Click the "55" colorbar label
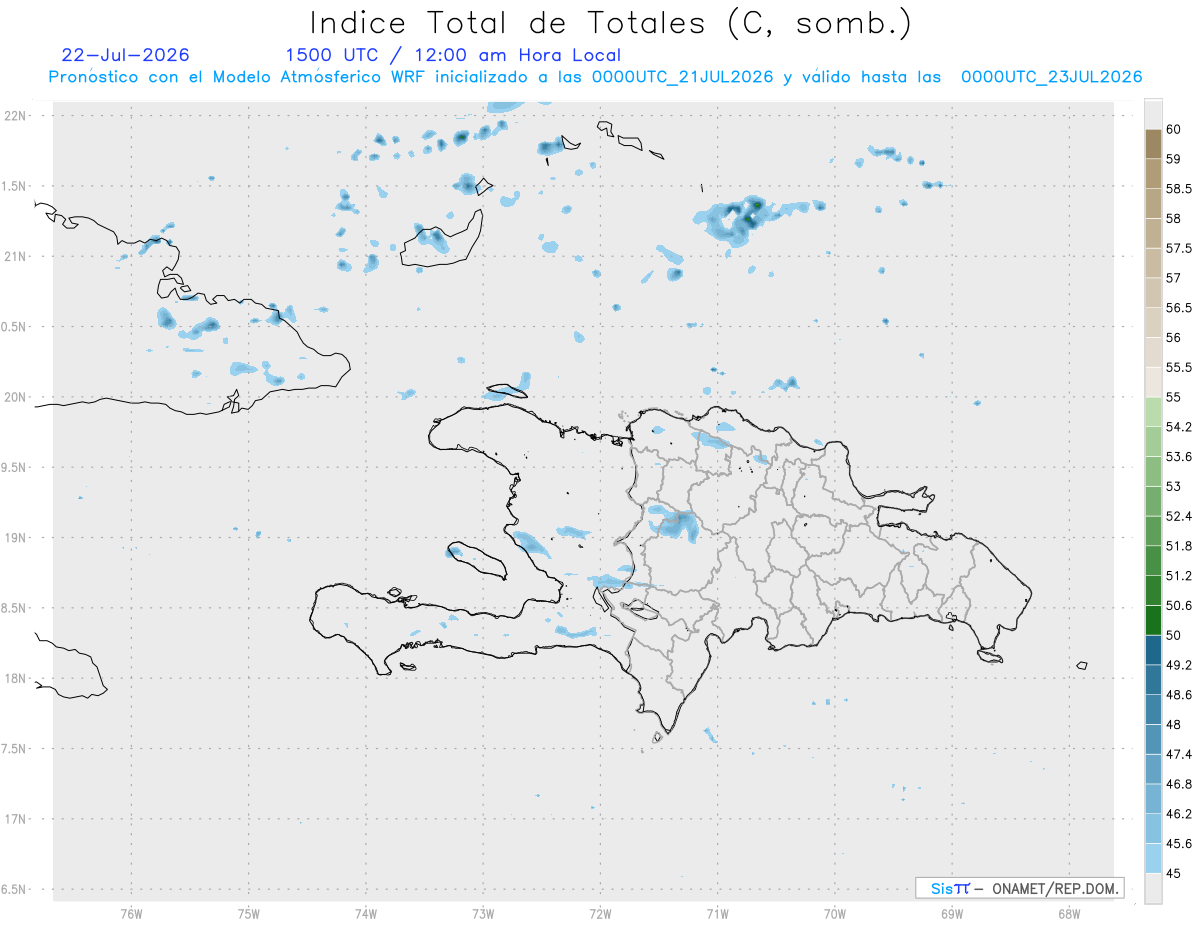The height and width of the screenshot is (927, 1200). (x=1174, y=397)
